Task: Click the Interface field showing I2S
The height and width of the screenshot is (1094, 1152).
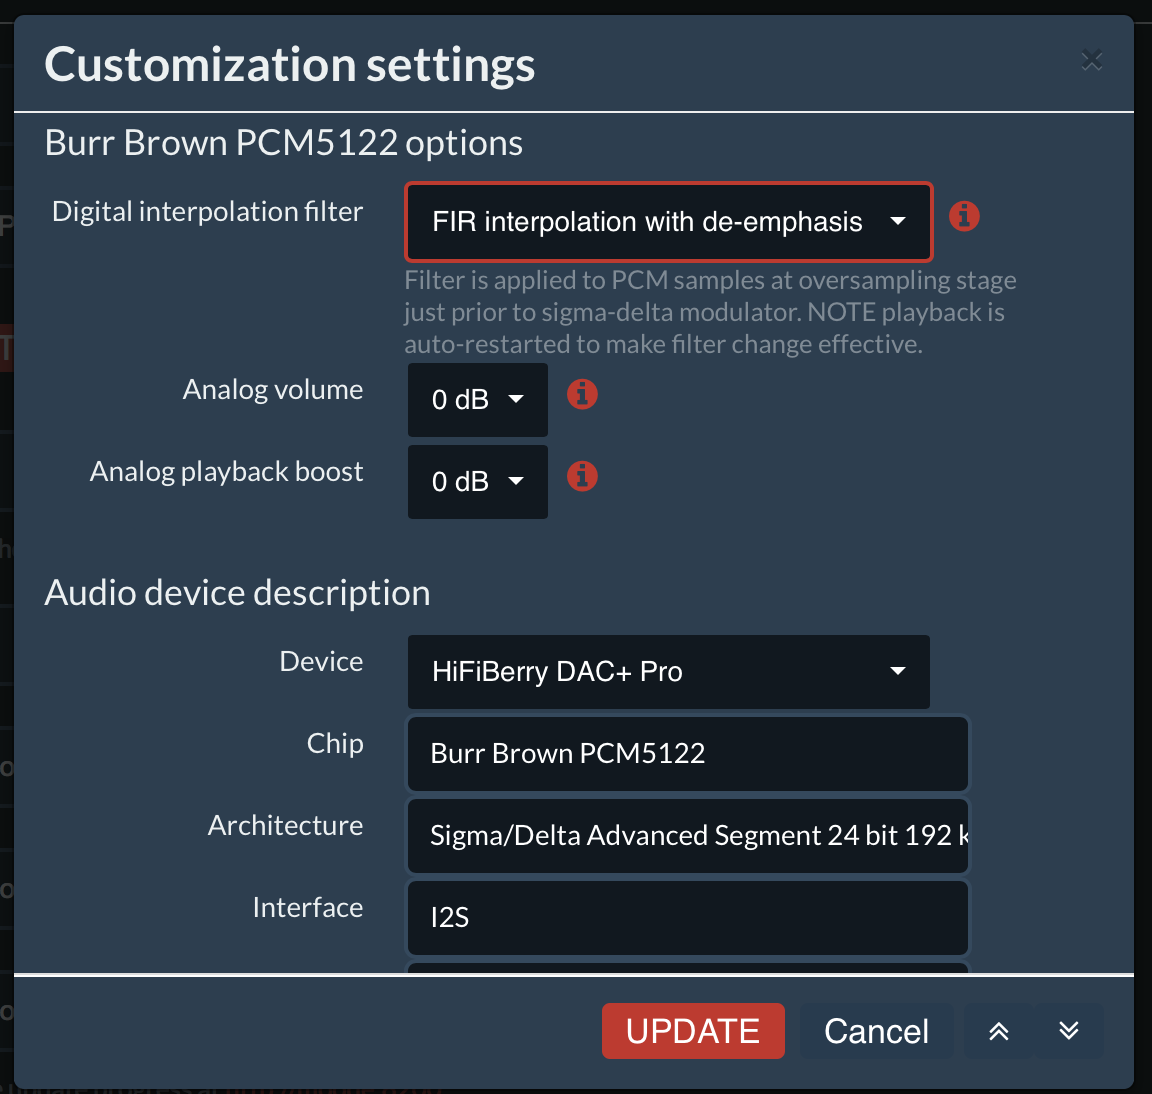Action: [688, 918]
